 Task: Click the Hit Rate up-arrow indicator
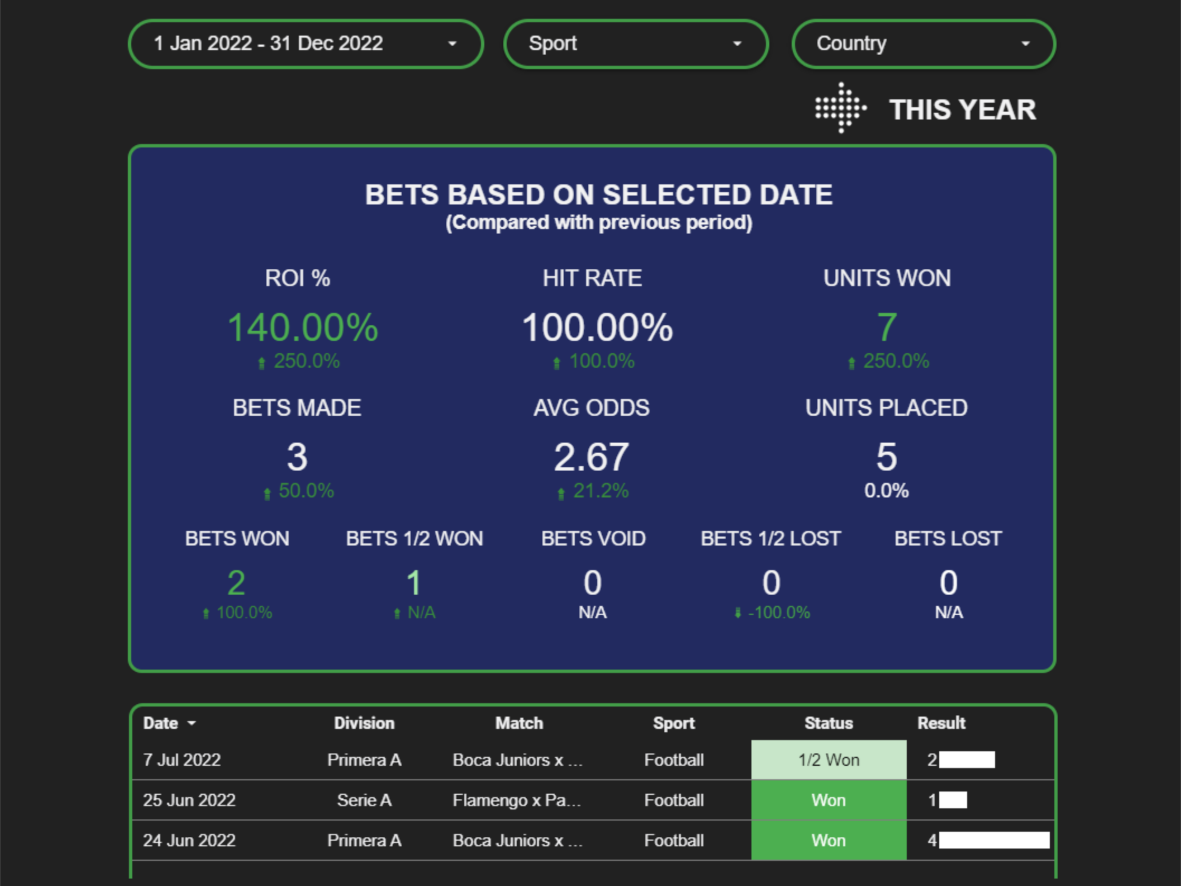(x=557, y=363)
